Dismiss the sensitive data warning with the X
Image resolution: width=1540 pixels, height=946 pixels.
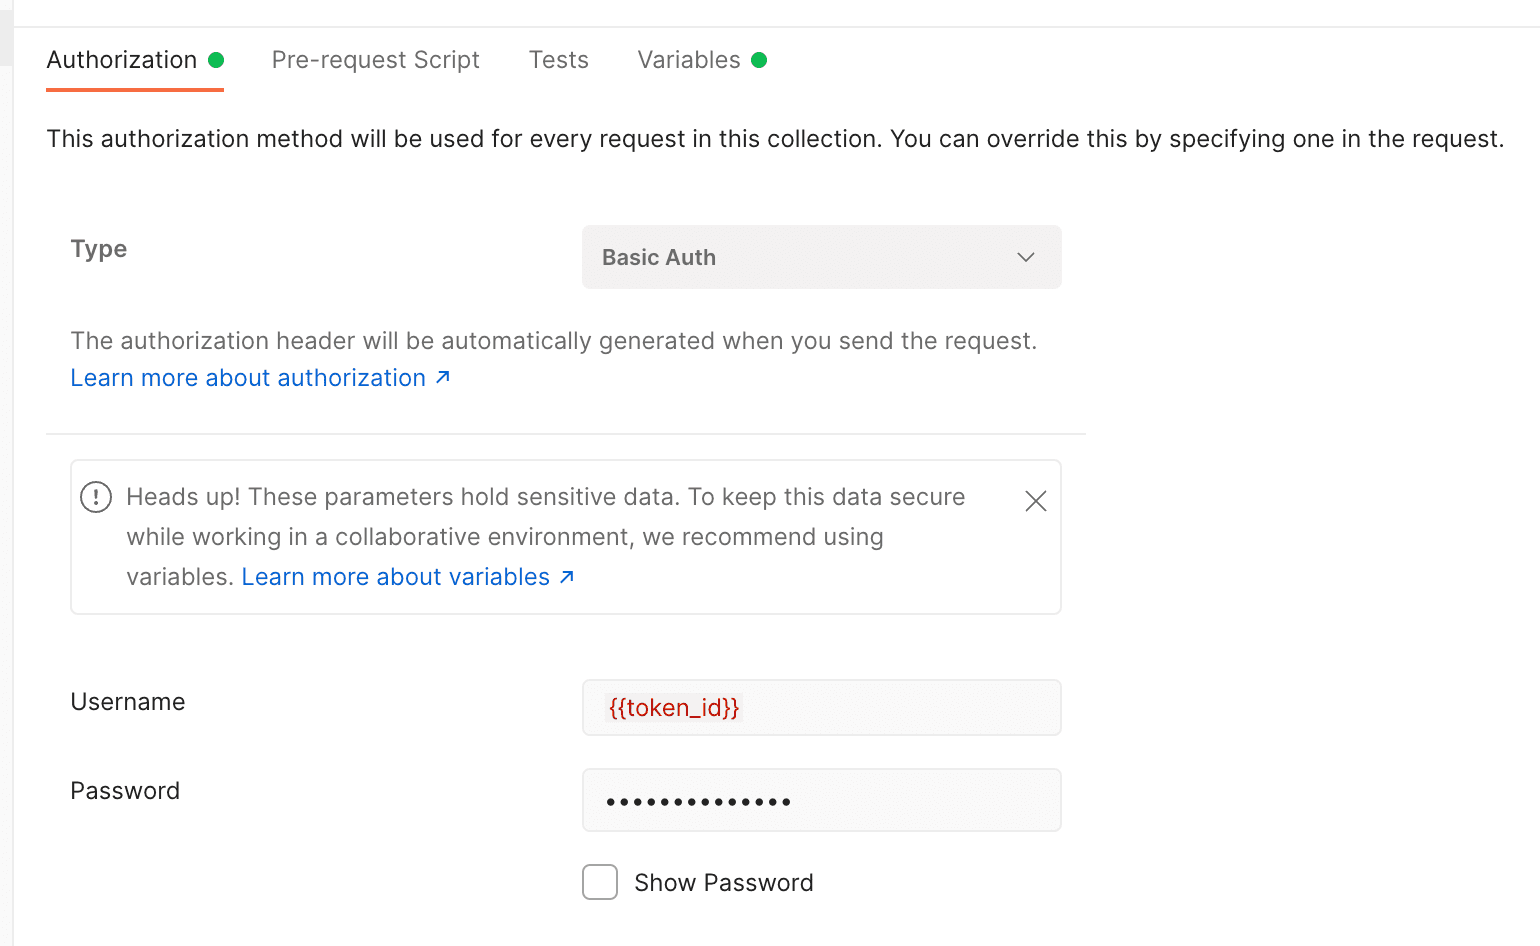point(1035,500)
